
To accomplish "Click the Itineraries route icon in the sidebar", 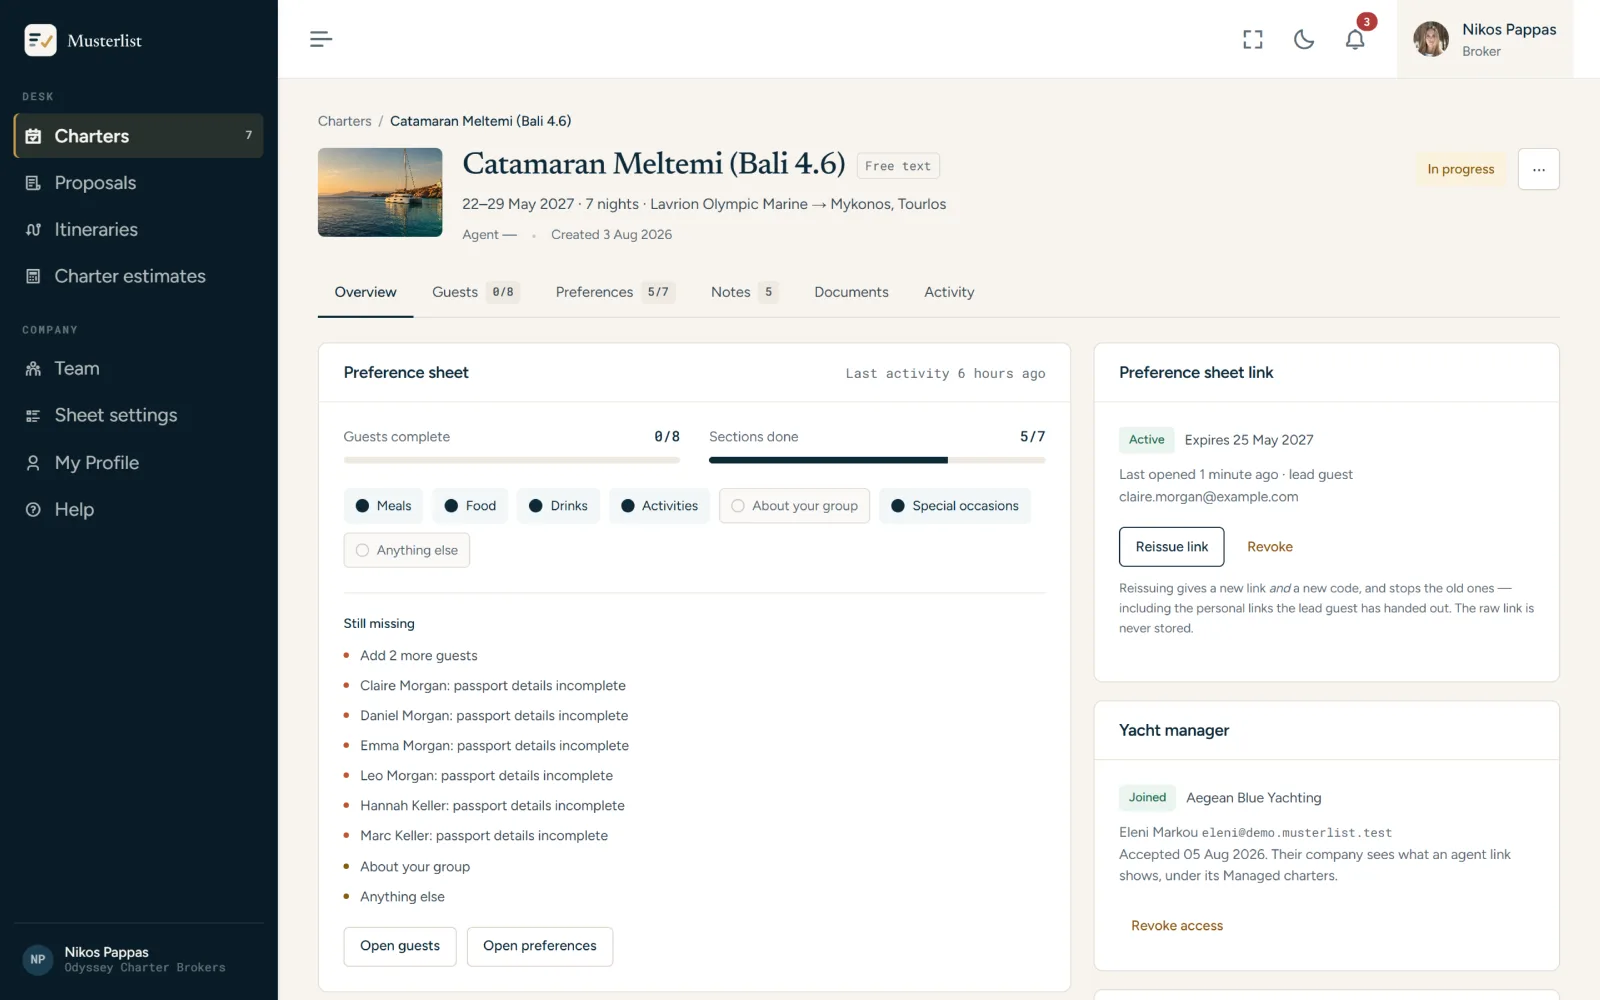I will pyautogui.click(x=33, y=230).
